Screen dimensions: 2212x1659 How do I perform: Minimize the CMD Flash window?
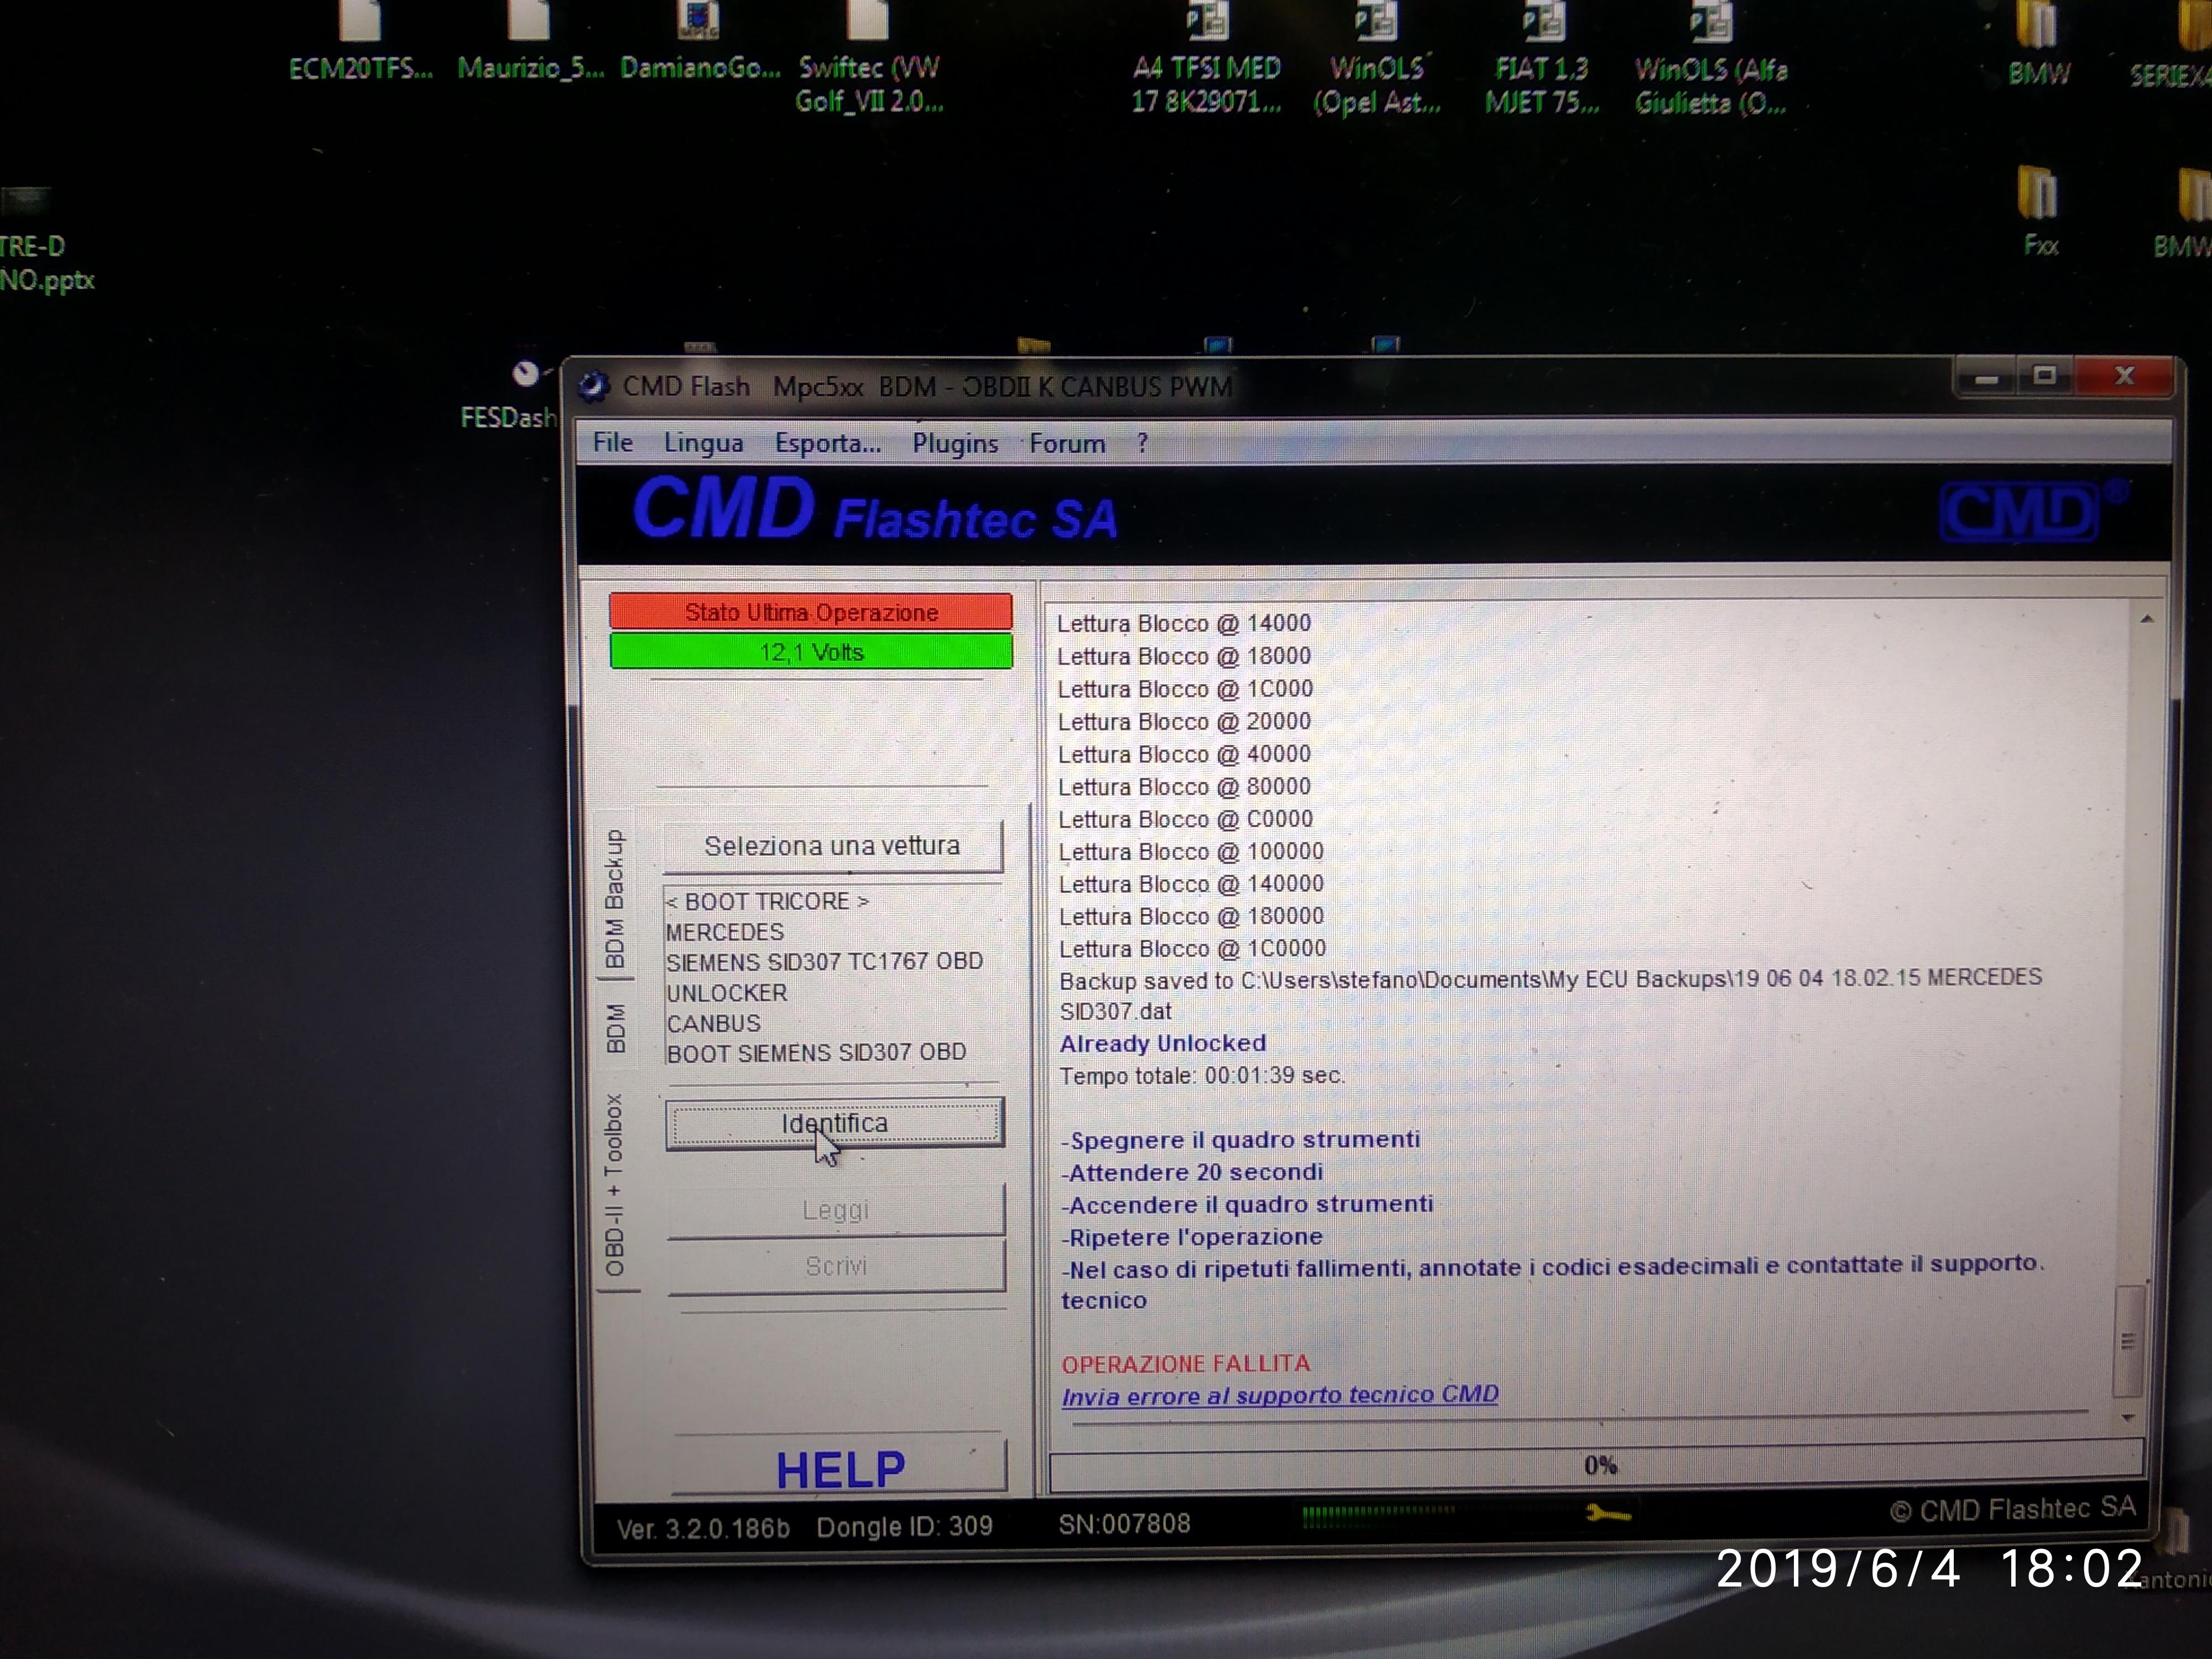[1986, 378]
